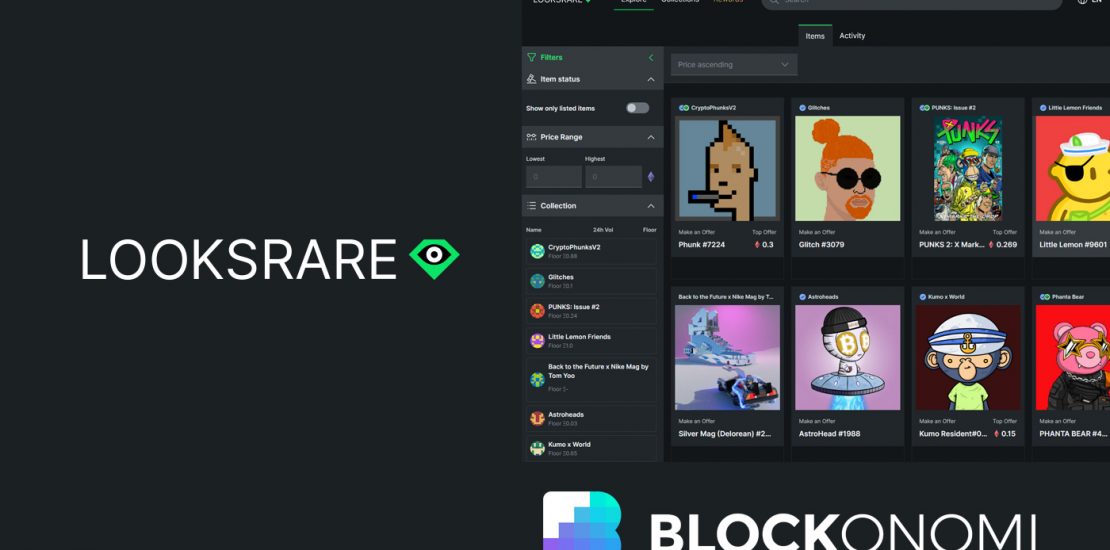Click the CryptoPhunksV2 collection avatar in sidebar
The width and height of the screenshot is (1110, 550).
537,251
